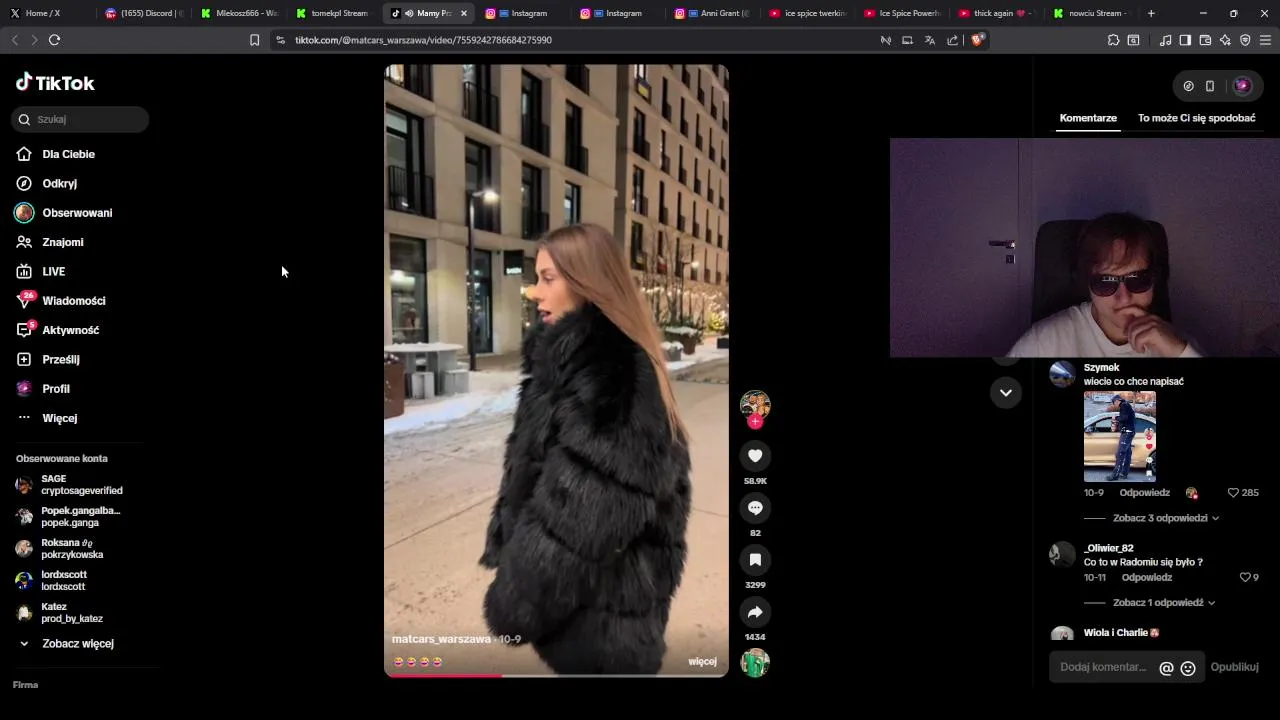The height and width of the screenshot is (720, 1280).
Task: Click the Dodaj komentarz input field
Action: tap(1103, 667)
